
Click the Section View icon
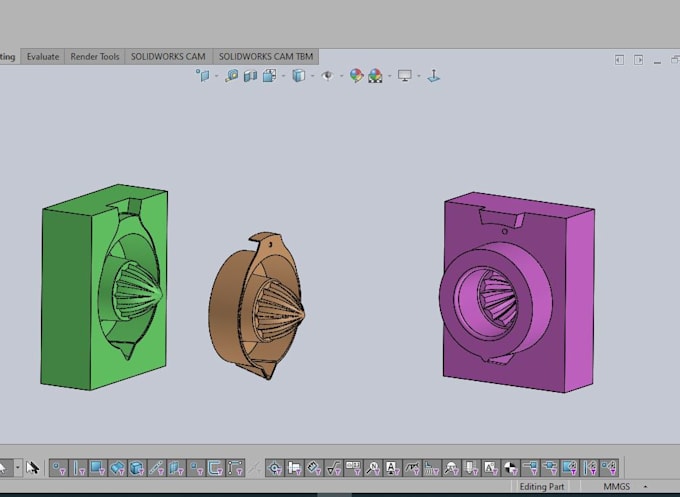tap(250, 76)
